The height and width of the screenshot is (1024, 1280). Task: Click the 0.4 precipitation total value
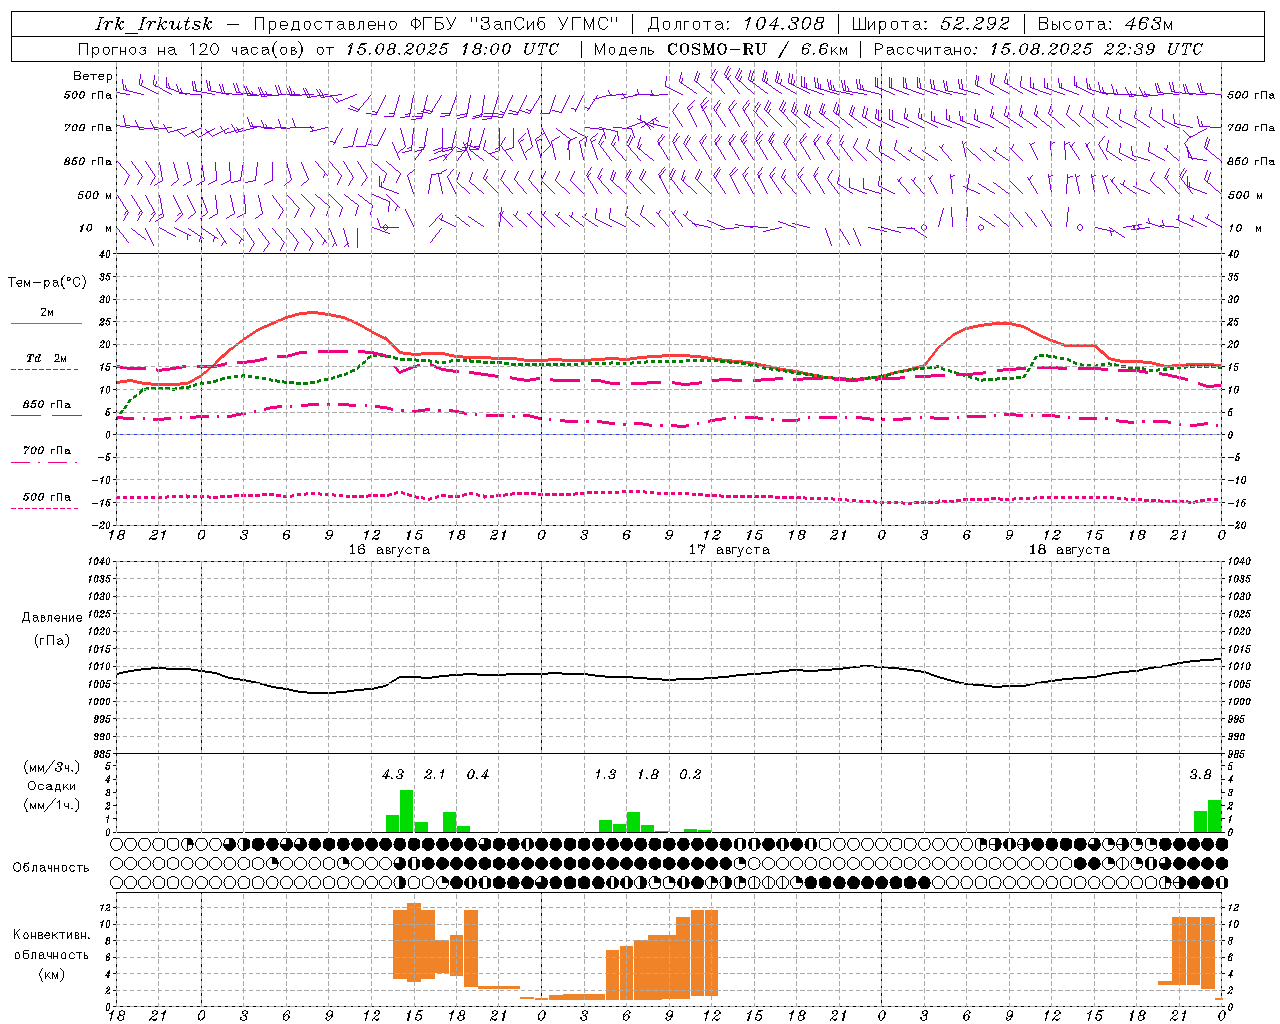pos(478,774)
